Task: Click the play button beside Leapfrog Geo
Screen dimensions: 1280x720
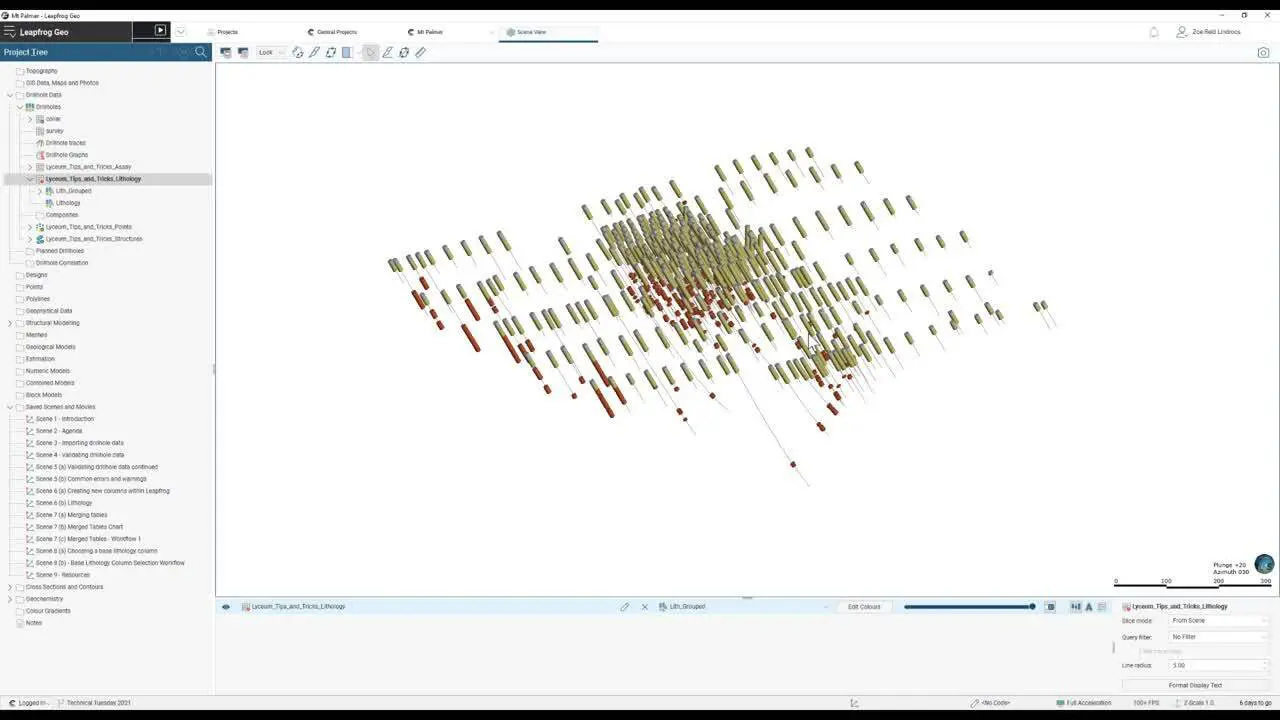Action: (160, 31)
